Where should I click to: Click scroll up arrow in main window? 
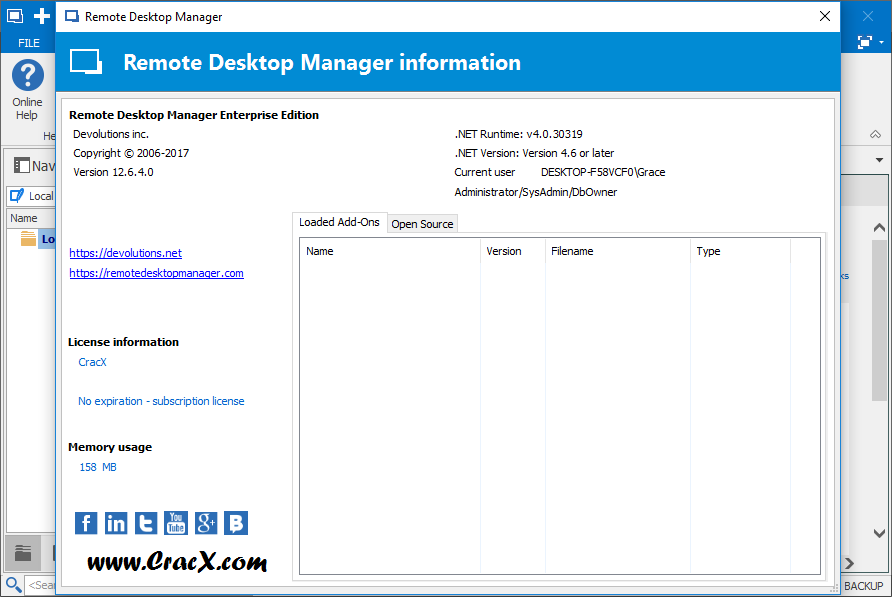[x=879, y=228]
